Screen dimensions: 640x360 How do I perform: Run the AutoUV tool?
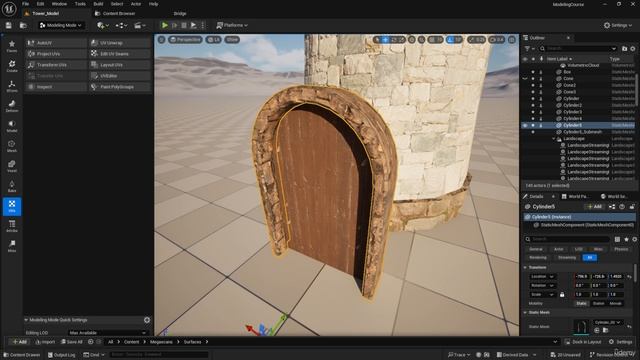click(x=56, y=43)
